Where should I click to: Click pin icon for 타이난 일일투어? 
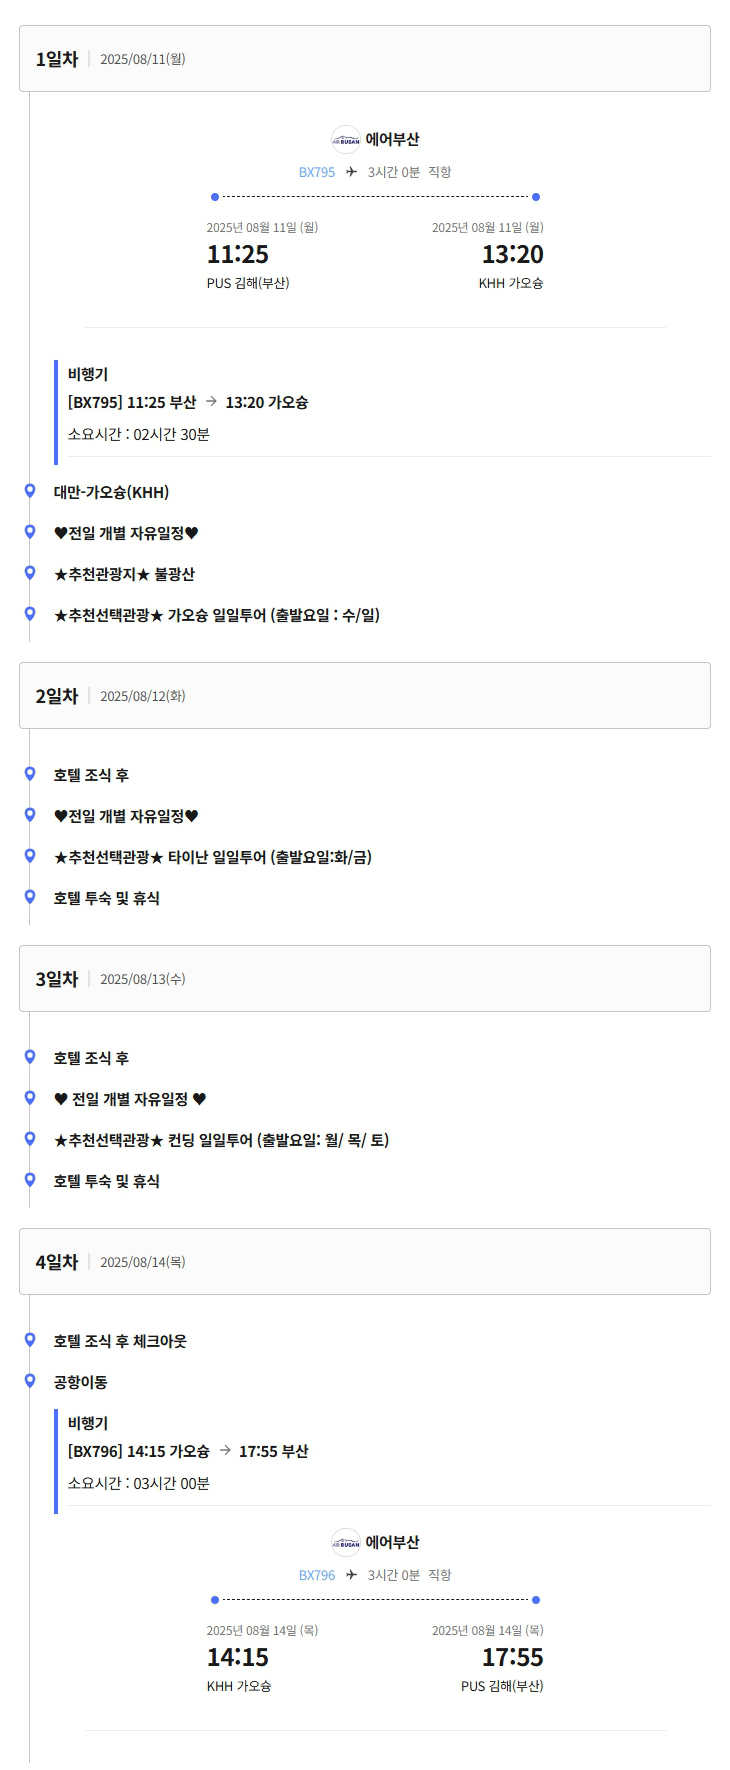pyautogui.click(x=30, y=856)
